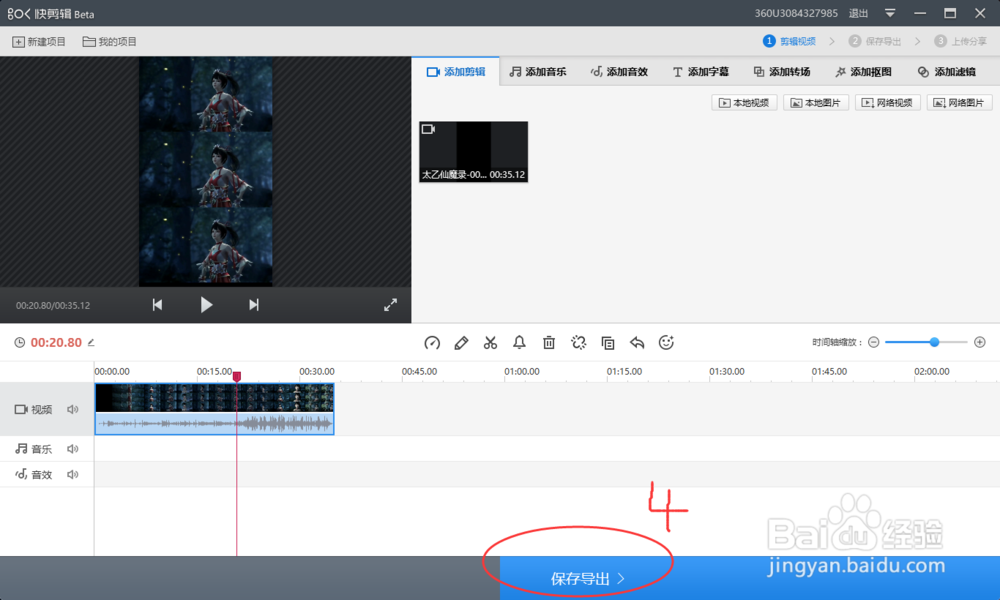Mute the 视频 track speaker

coord(73,409)
